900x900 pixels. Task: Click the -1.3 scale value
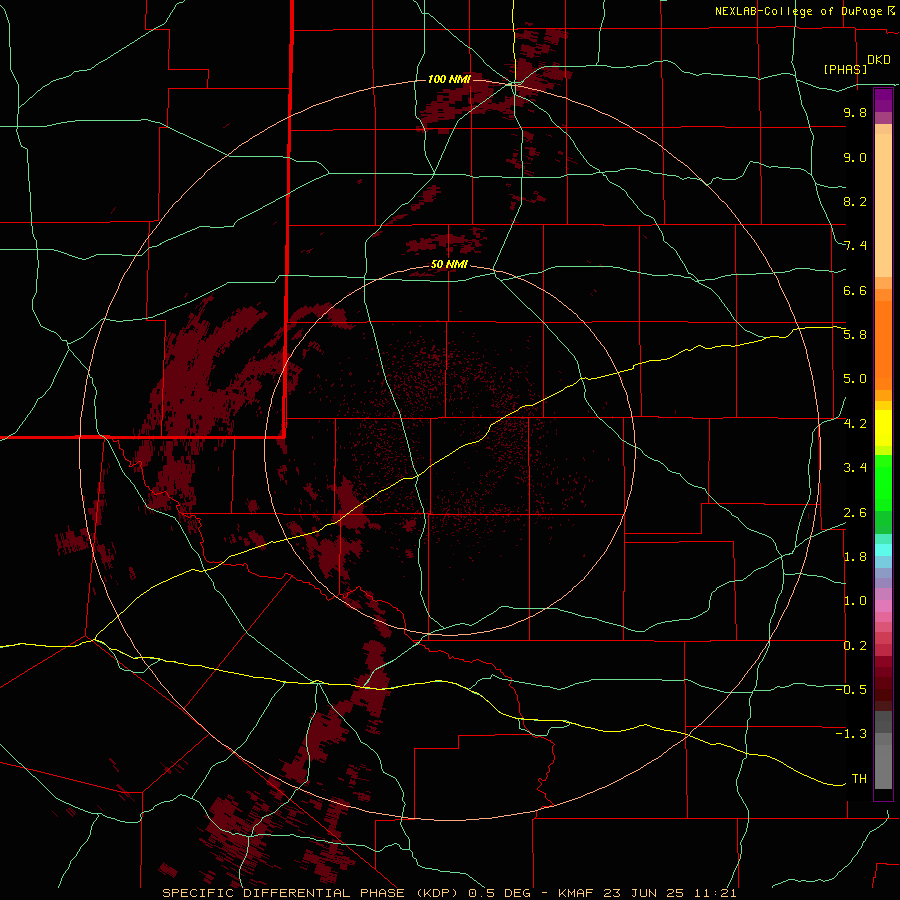click(851, 734)
